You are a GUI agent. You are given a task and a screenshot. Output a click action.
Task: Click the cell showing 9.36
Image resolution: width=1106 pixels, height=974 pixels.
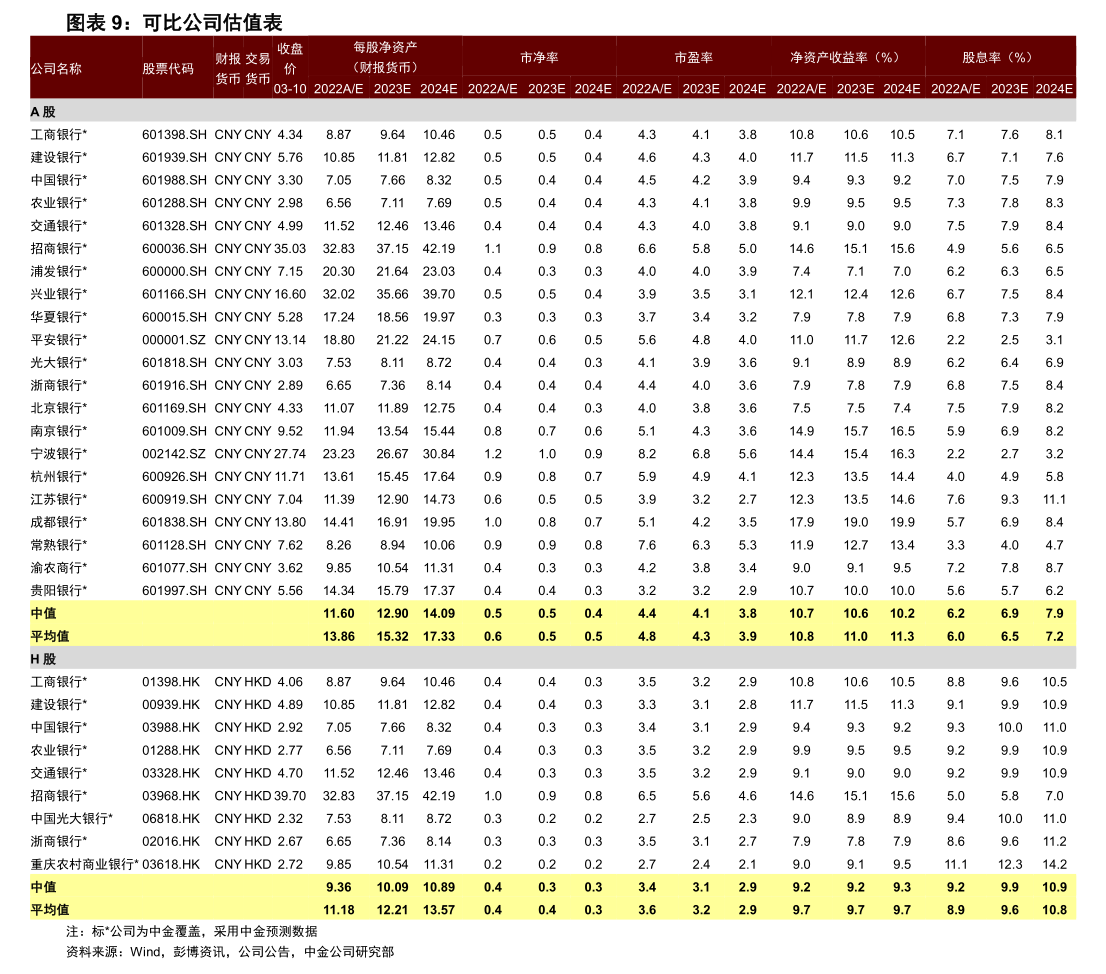pos(338,887)
